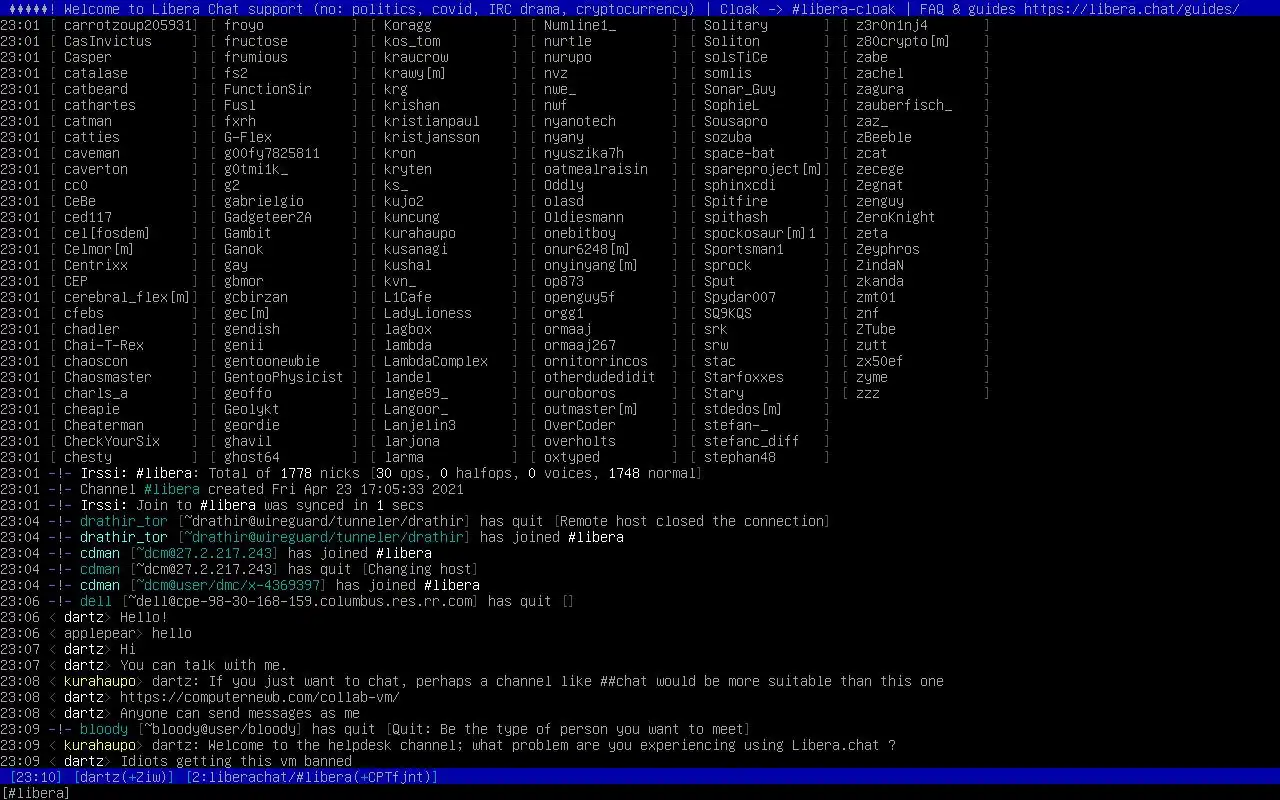Select nick carrotzoup205931 in the list
The height and width of the screenshot is (800, 1280).
(128, 25)
